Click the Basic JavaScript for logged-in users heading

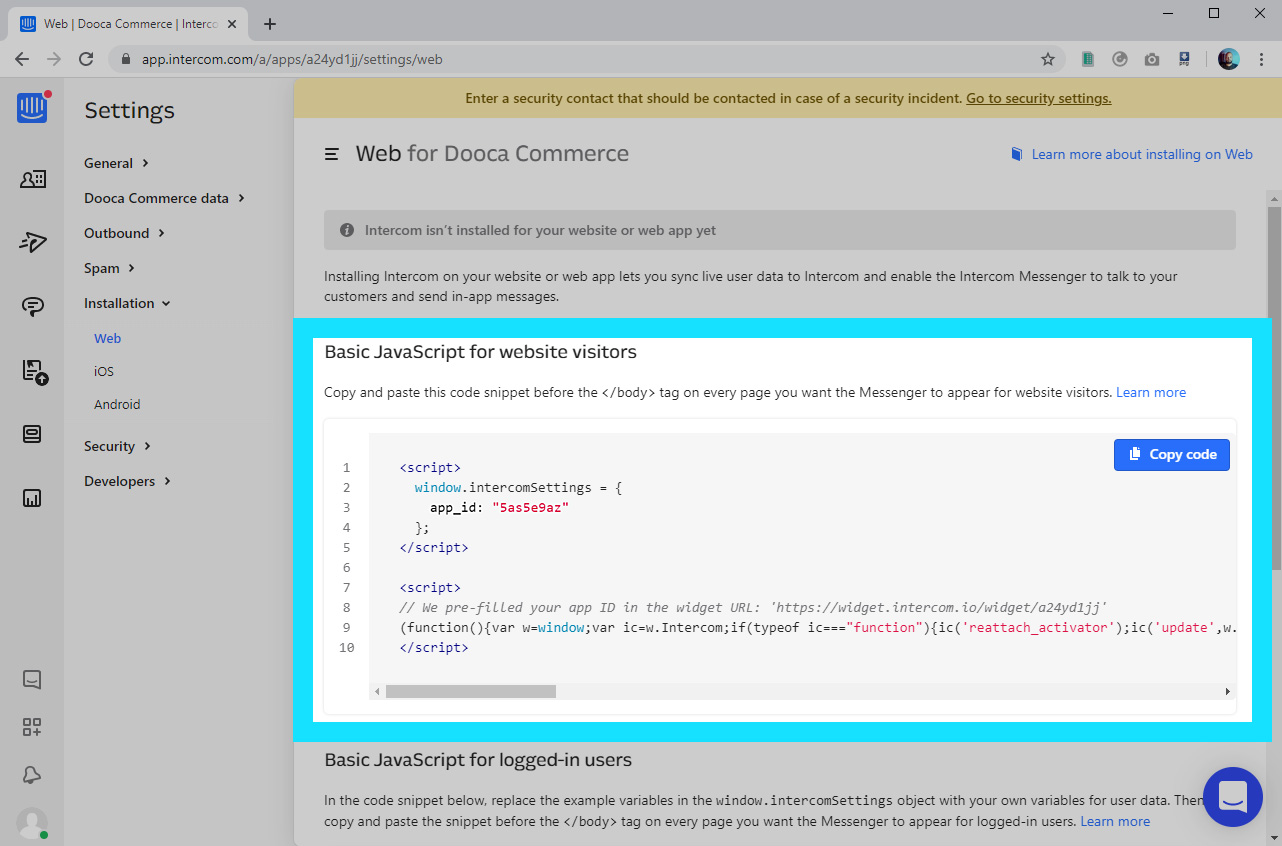tap(478, 760)
